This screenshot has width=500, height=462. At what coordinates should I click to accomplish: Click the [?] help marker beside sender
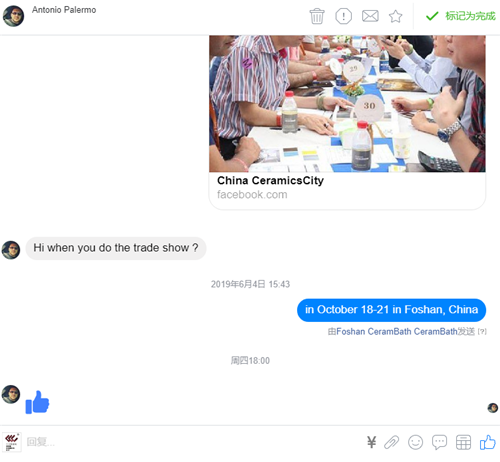coord(482,332)
